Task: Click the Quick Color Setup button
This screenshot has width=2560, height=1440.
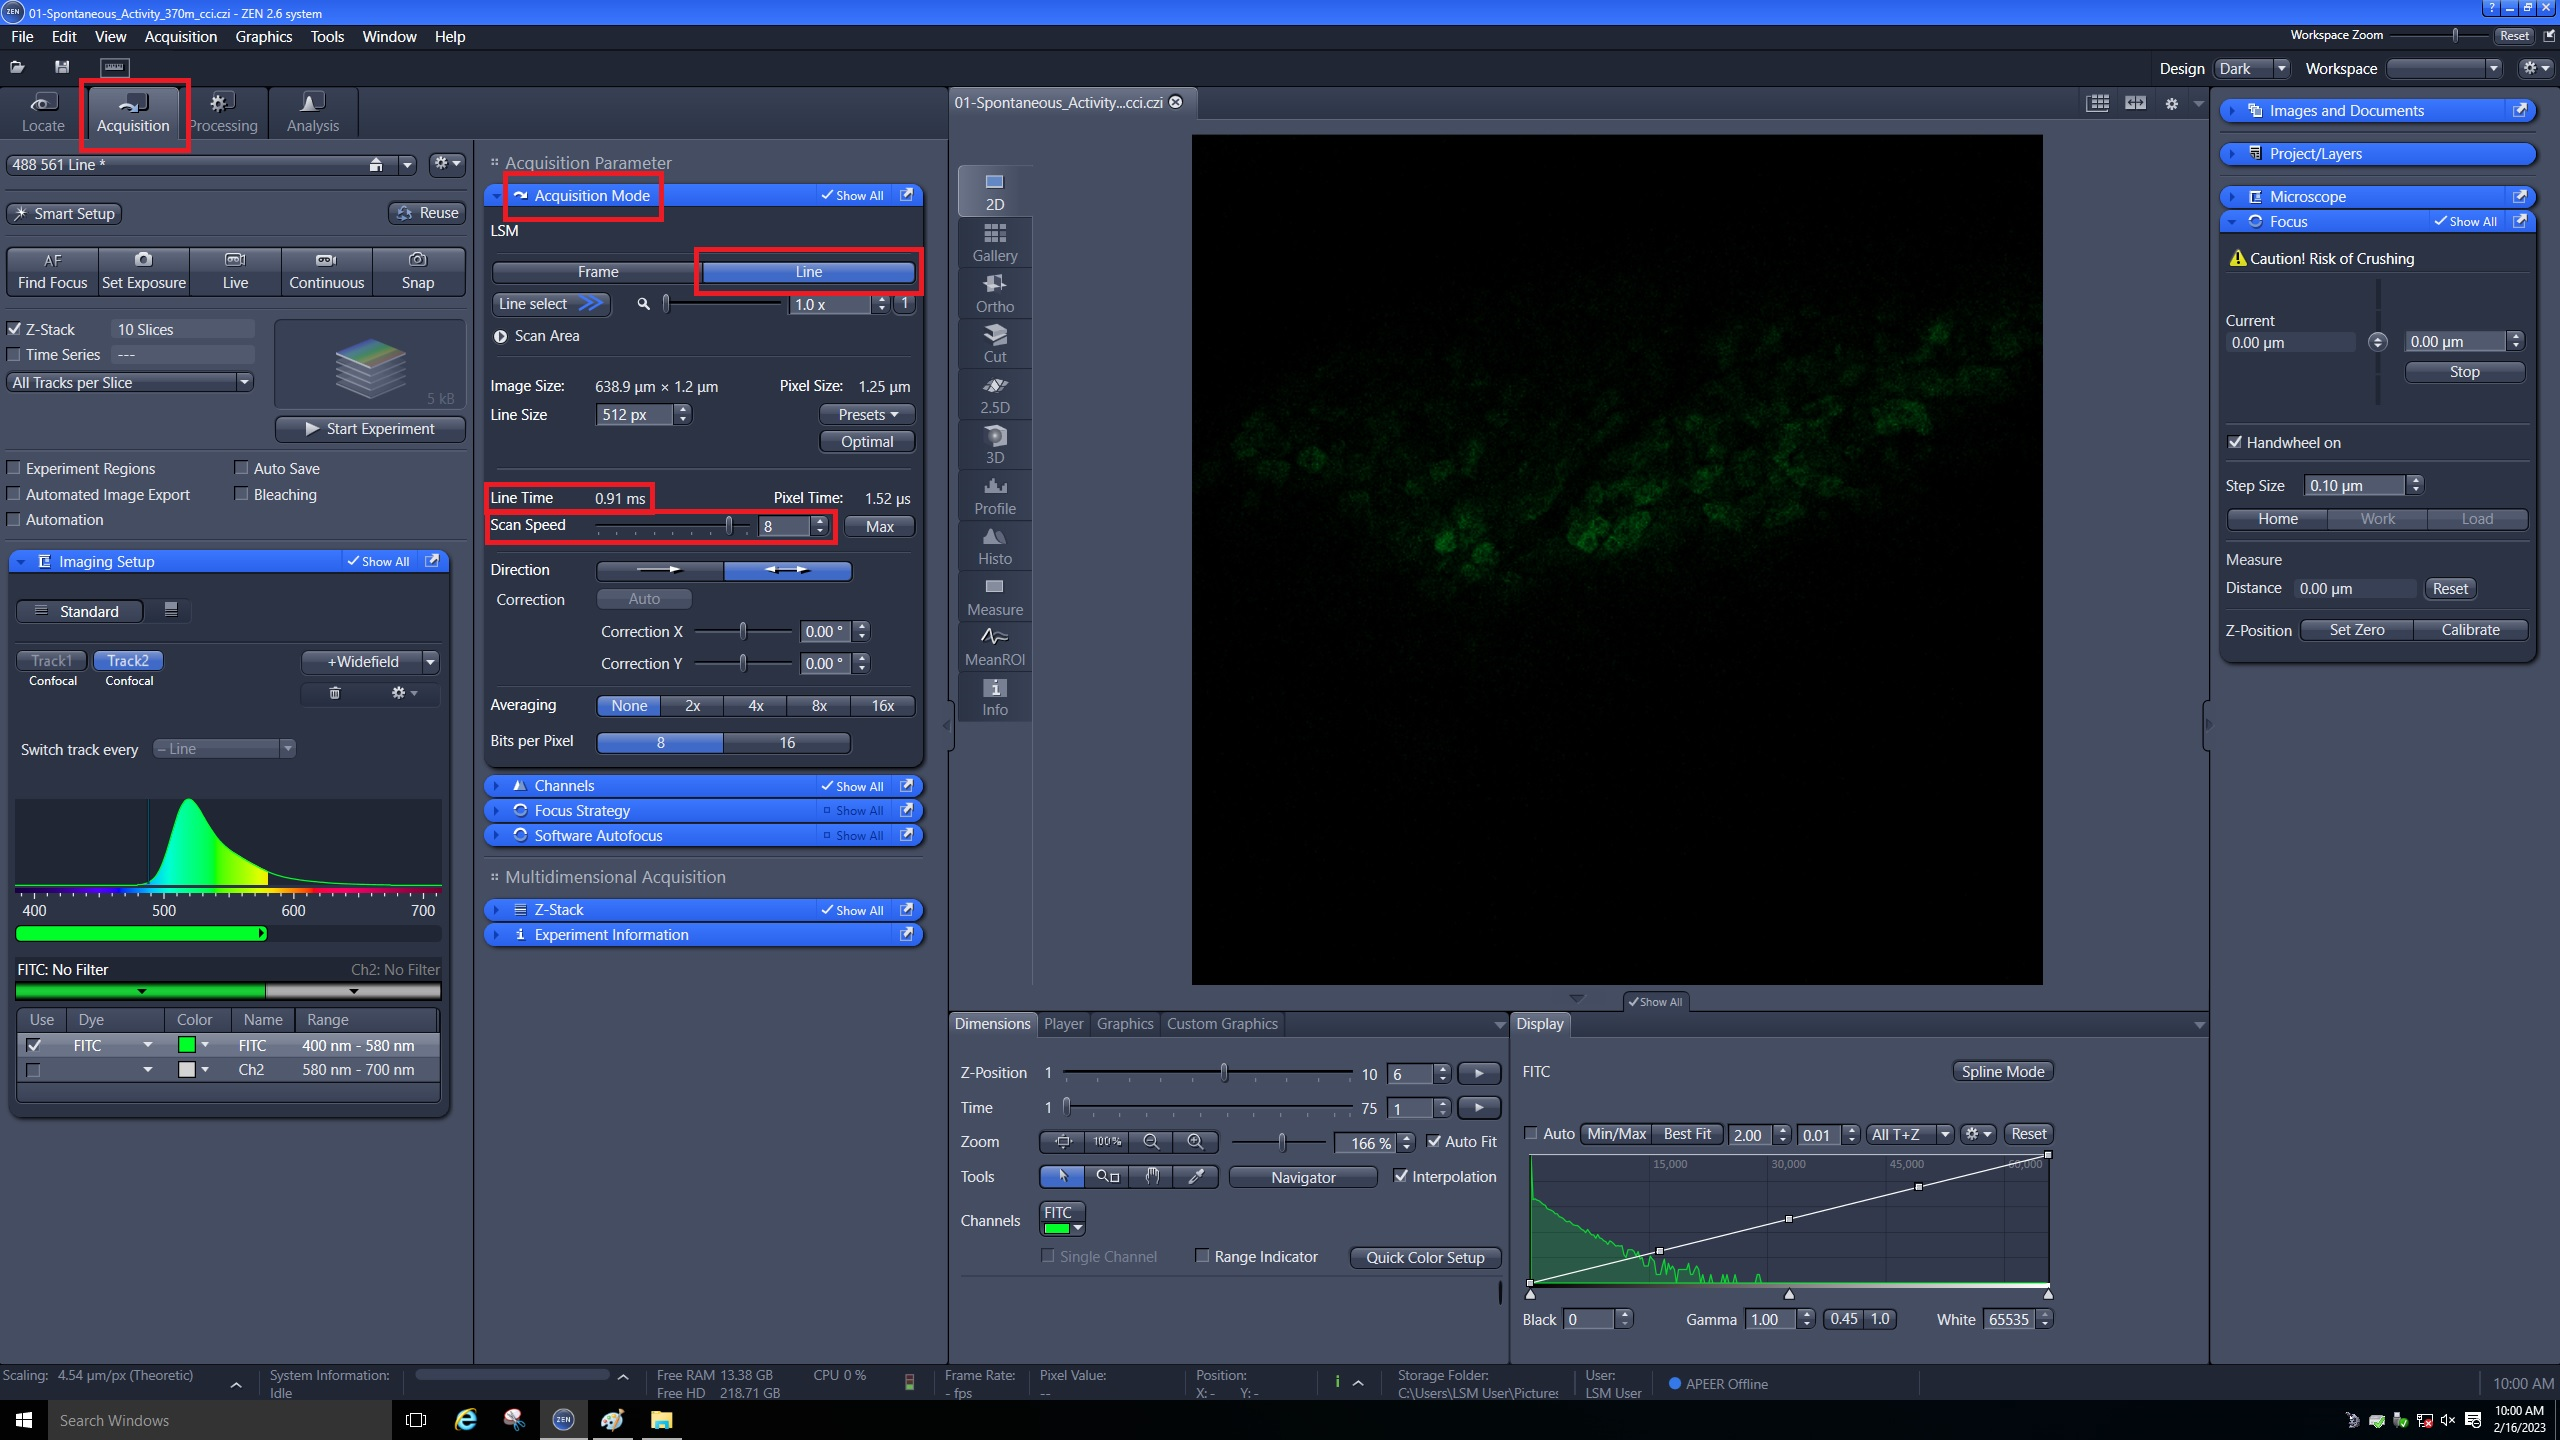Action: (1424, 1257)
